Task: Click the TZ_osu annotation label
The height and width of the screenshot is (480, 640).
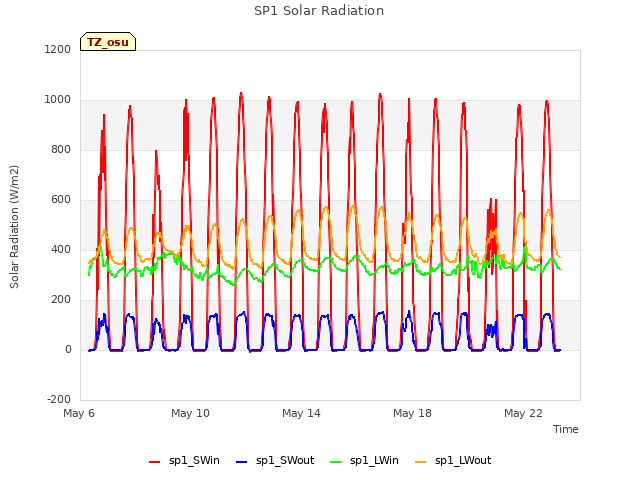Action: (108, 42)
